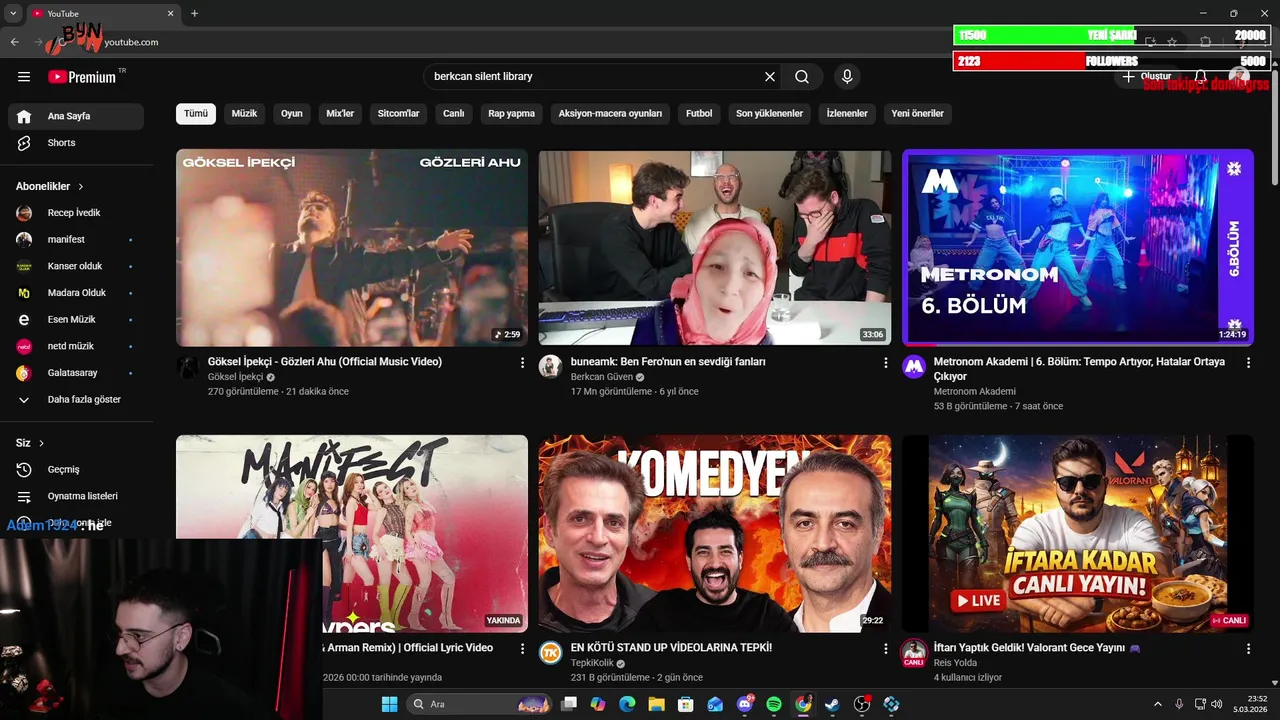Open more options for manifest lyric video

click(x=522, y=649)
